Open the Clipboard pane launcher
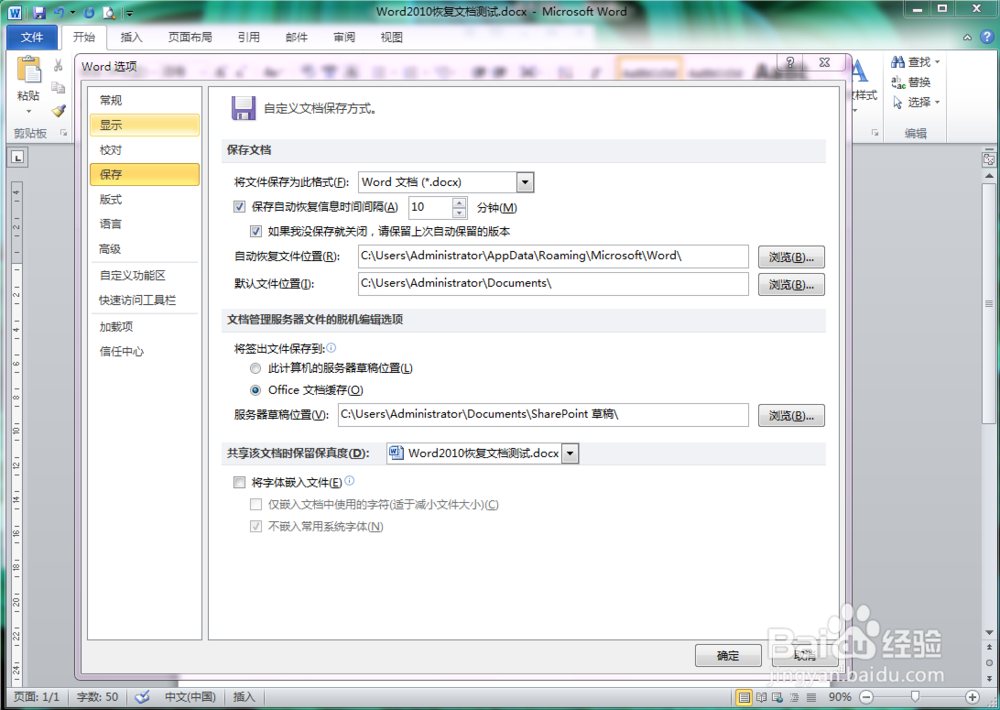The image size is (1000, 710). [x=64, y=133]
